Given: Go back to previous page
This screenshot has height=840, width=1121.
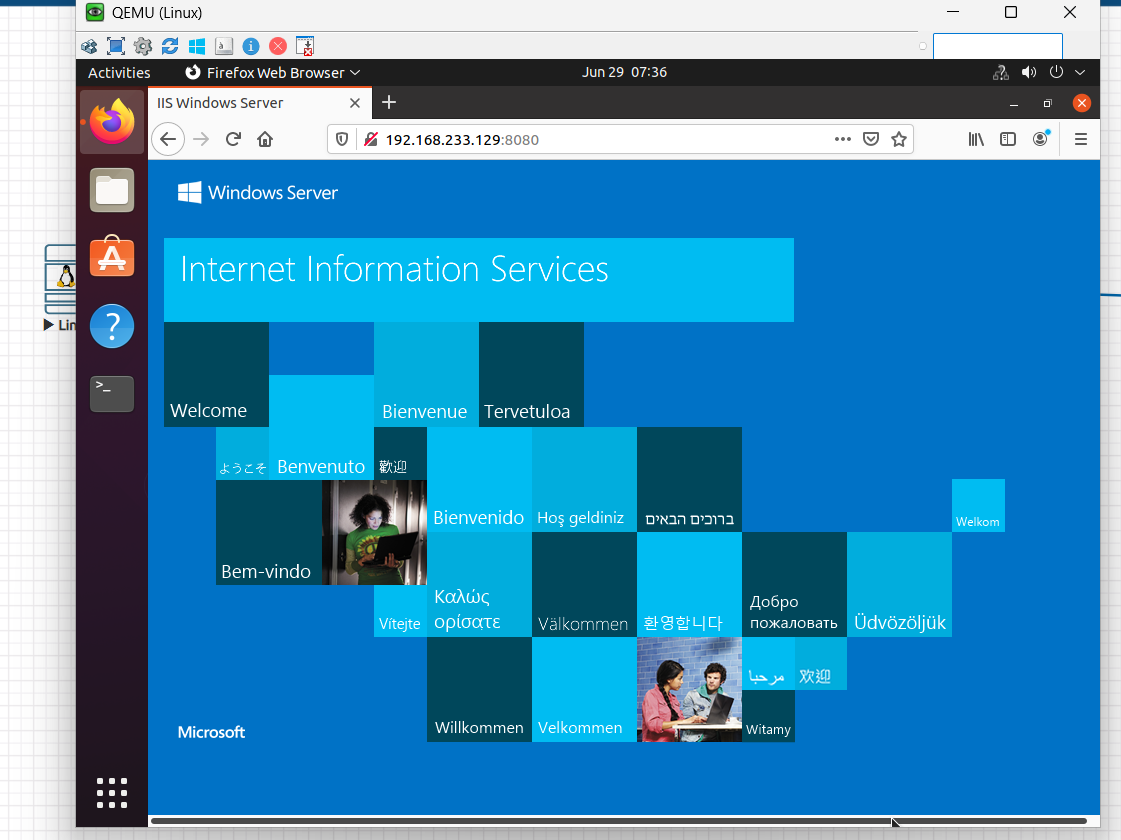Looking at the screenshot, I should click(168, 139).
